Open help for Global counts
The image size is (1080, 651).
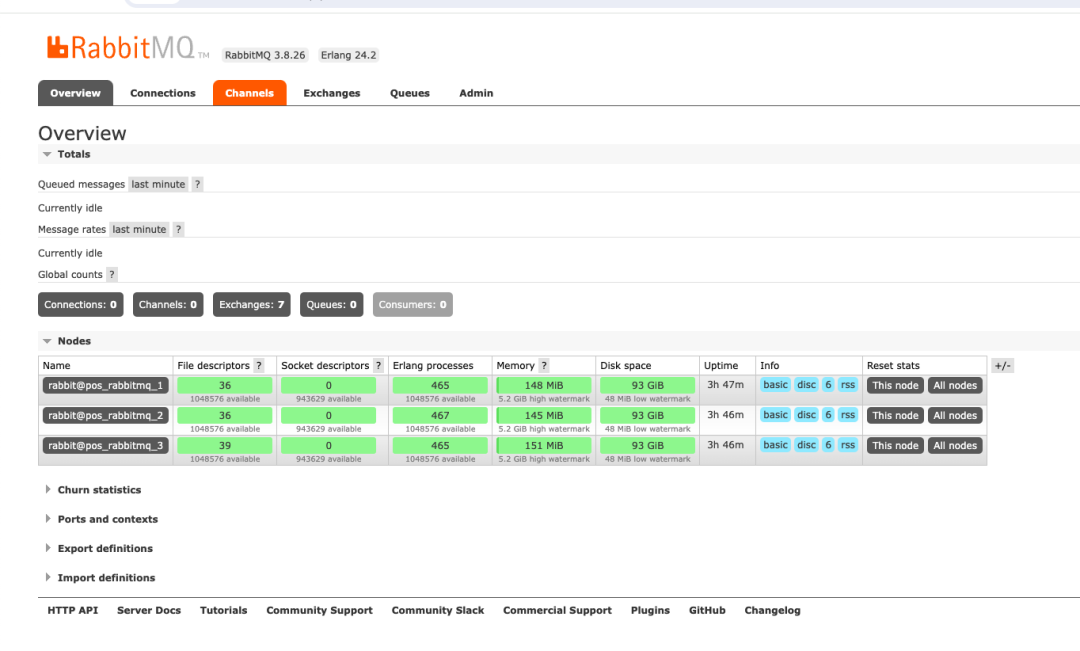[x=112, y=274]
